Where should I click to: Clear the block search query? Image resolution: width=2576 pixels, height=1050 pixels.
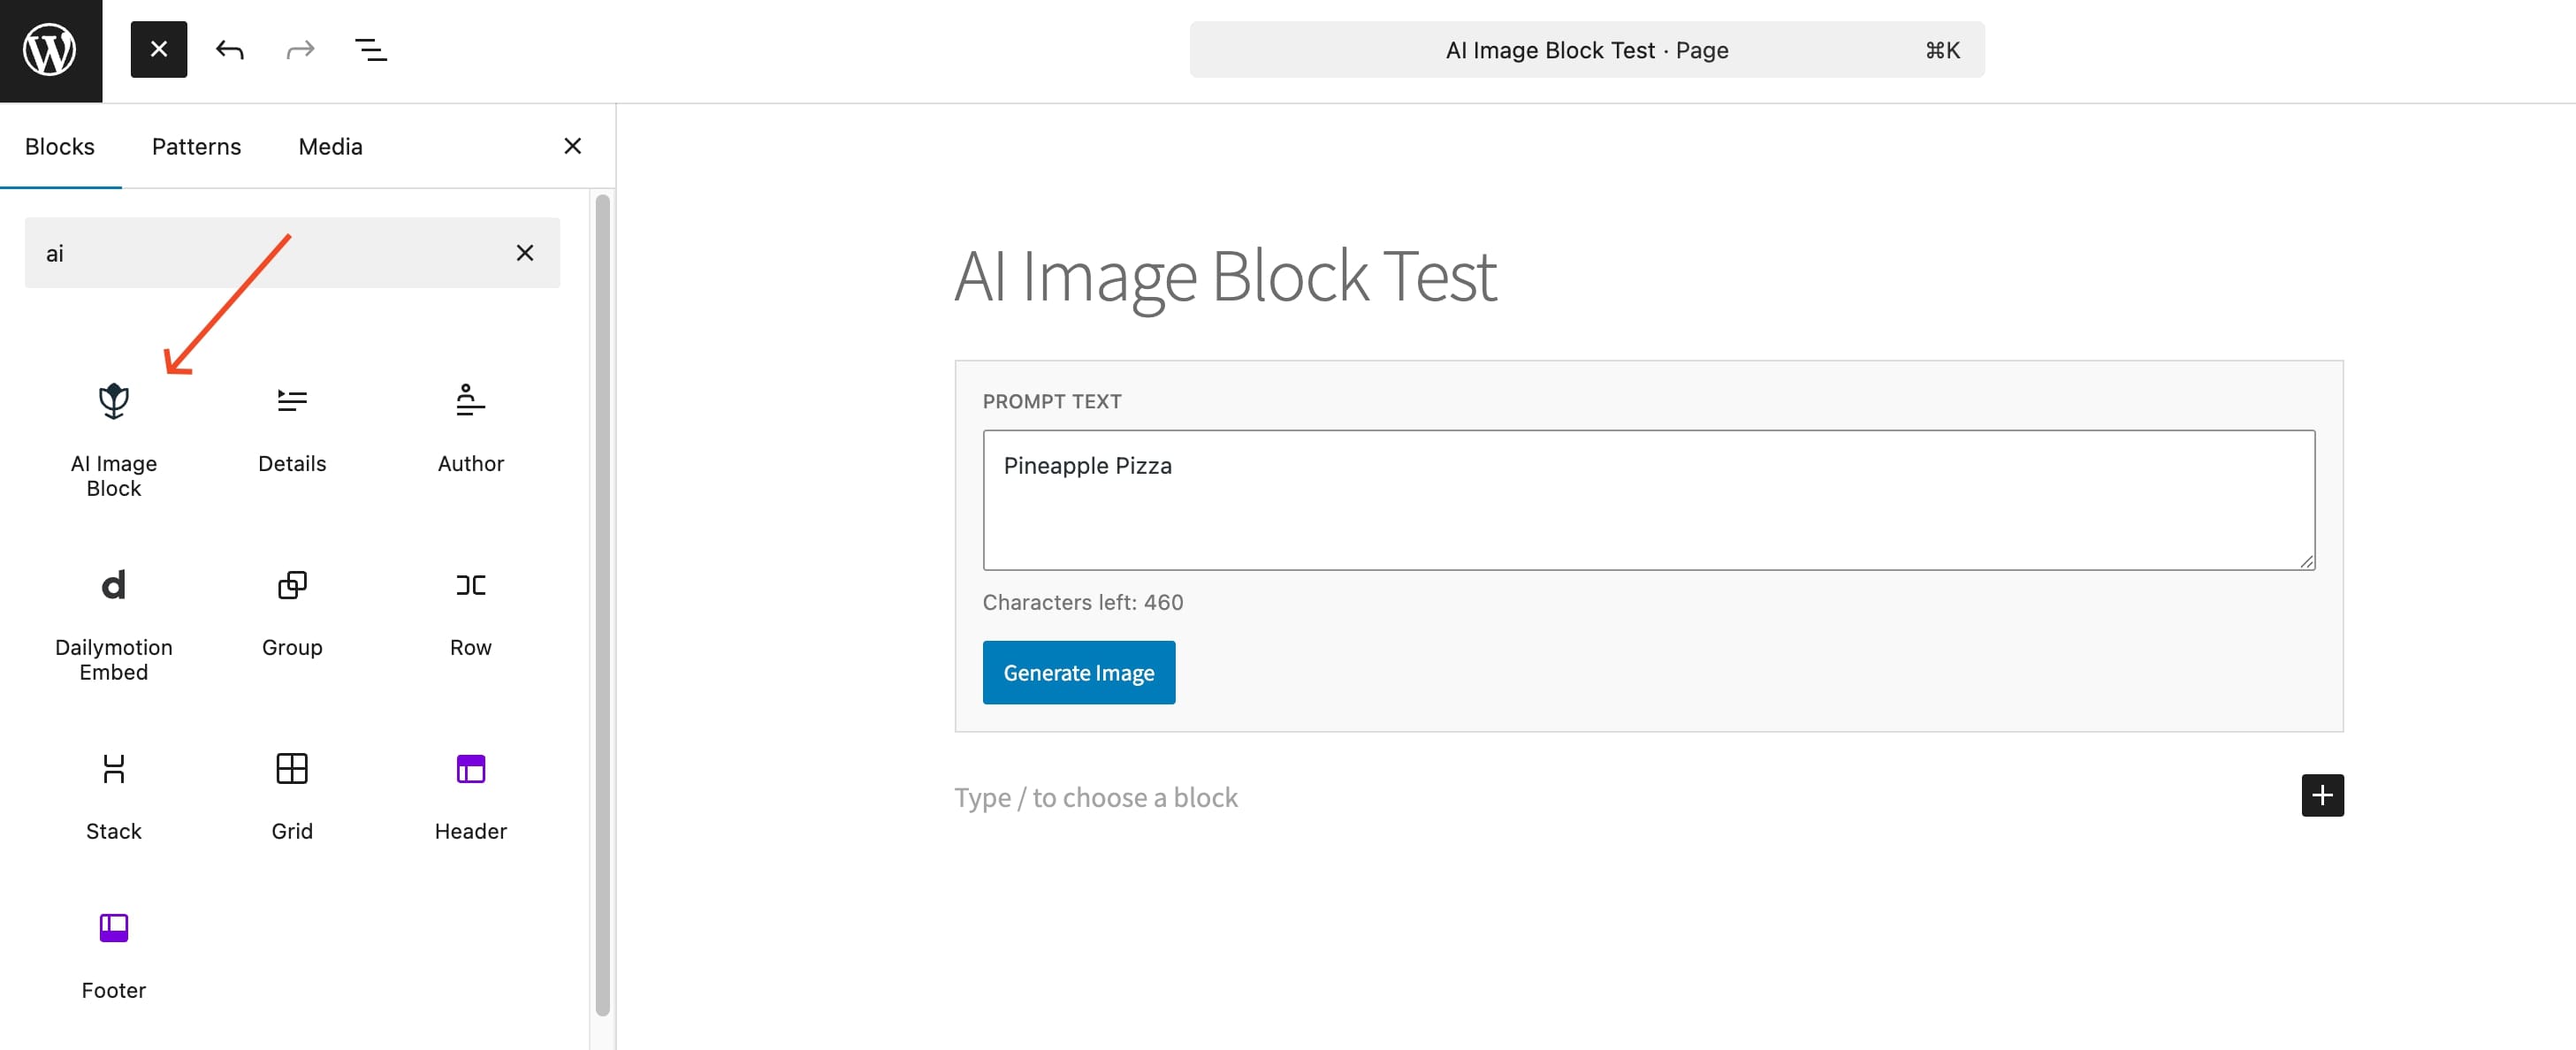point(525,253)
